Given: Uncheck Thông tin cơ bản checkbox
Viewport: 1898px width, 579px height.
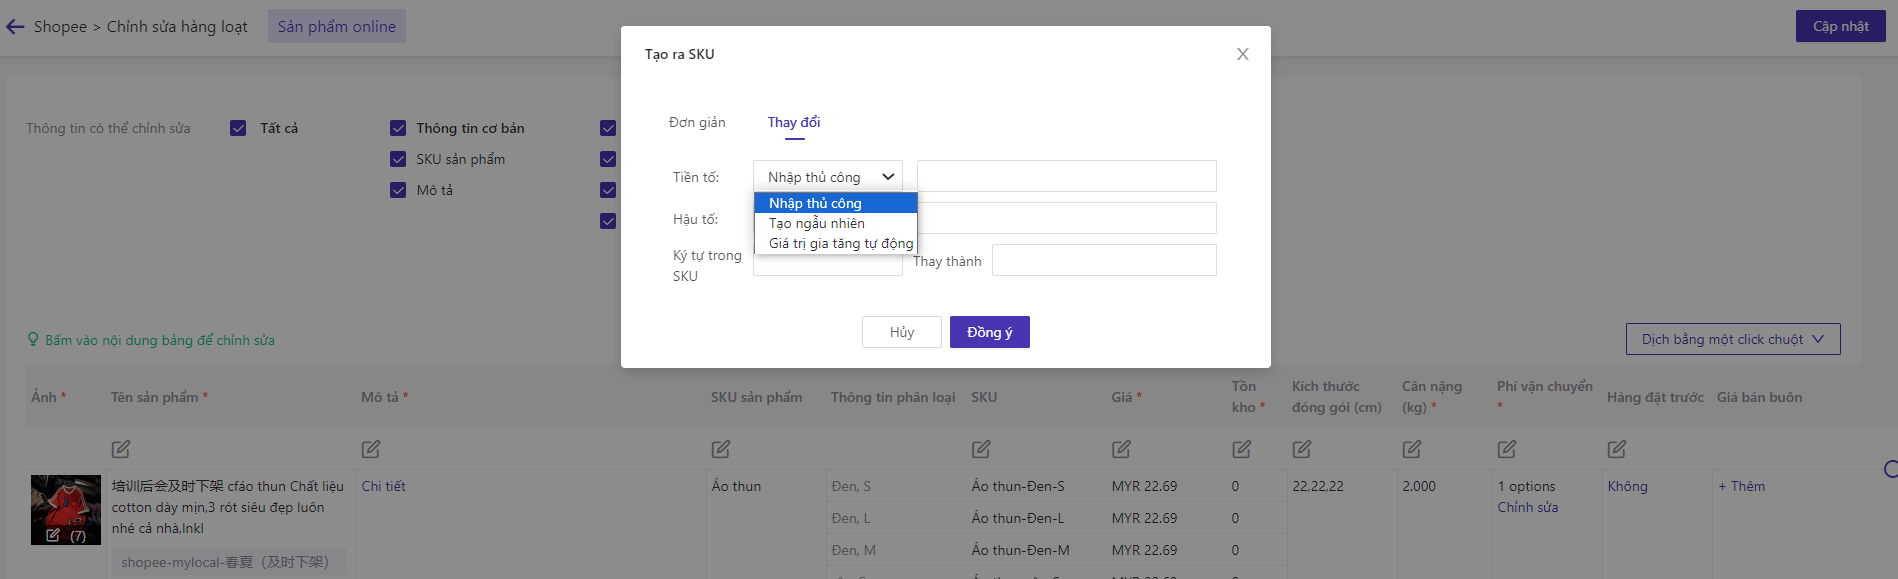Looking at the screenshot, I should (x=398, y=128).
